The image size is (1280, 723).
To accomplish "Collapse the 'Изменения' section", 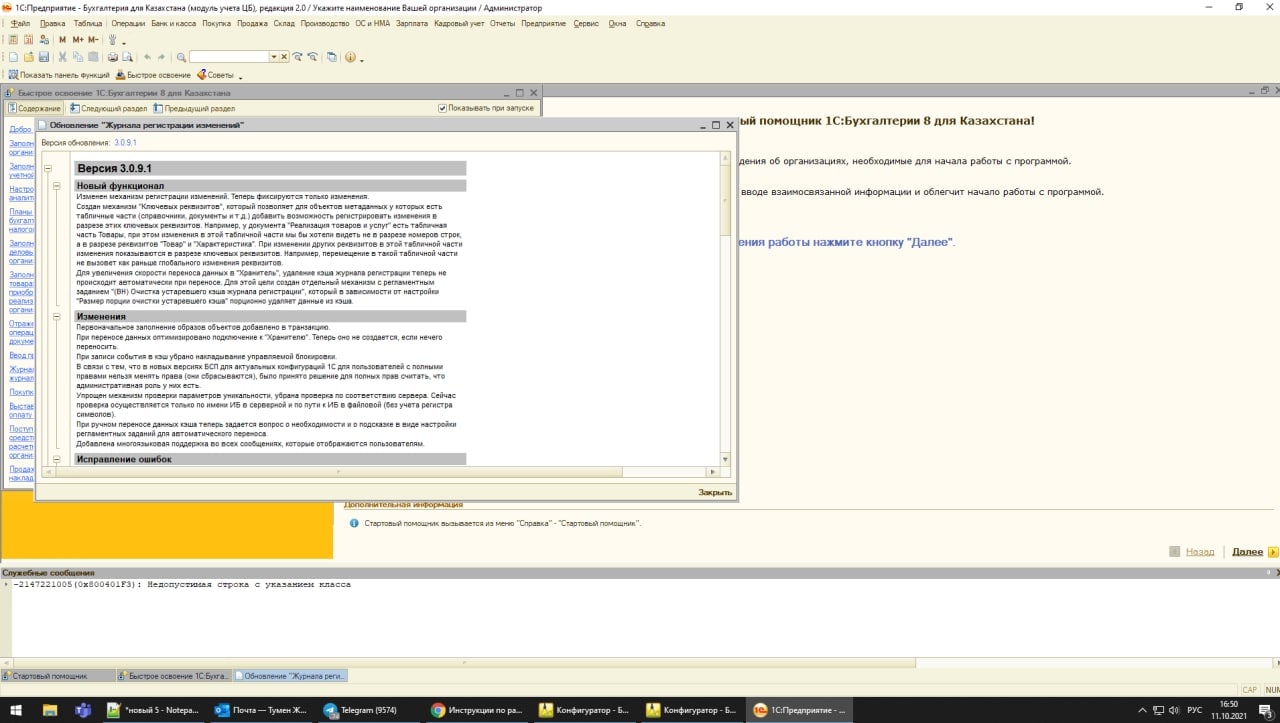I will pyautogui.click(x=57, y=316).
